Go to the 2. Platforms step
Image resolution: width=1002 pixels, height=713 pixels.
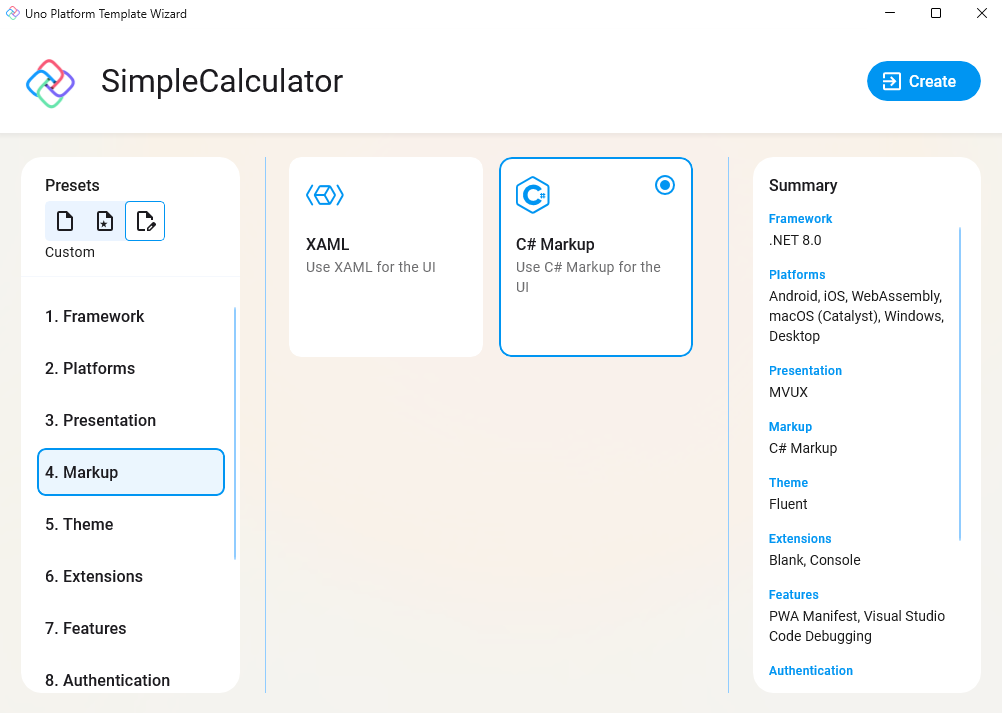pos(130,368)
